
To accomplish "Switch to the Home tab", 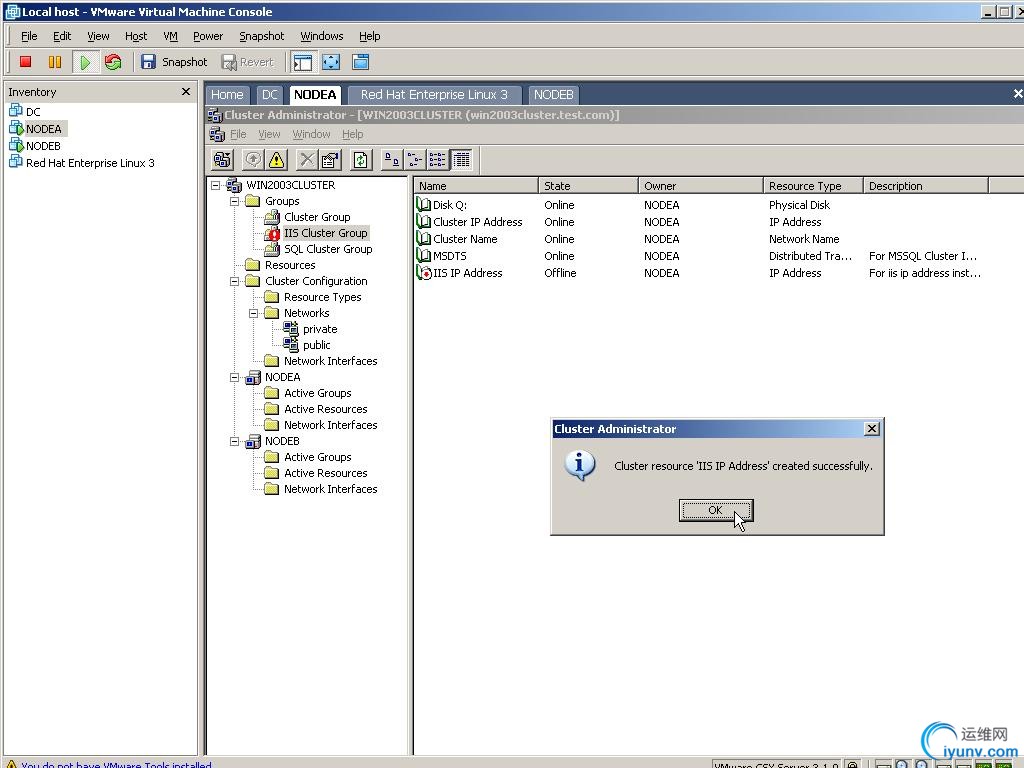I will [x=227, y=95].
